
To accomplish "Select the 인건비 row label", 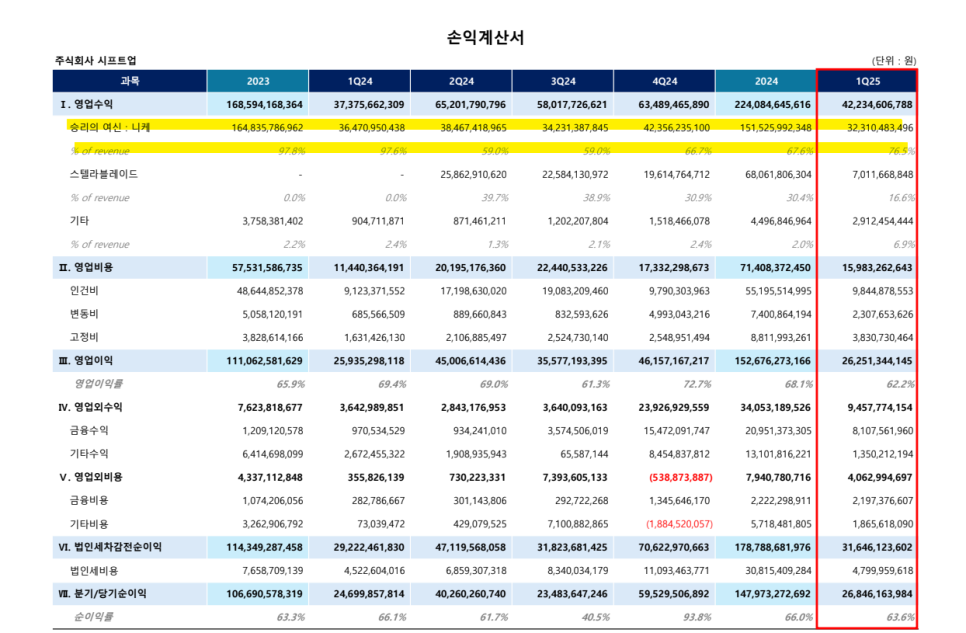I will pos(84,290).
